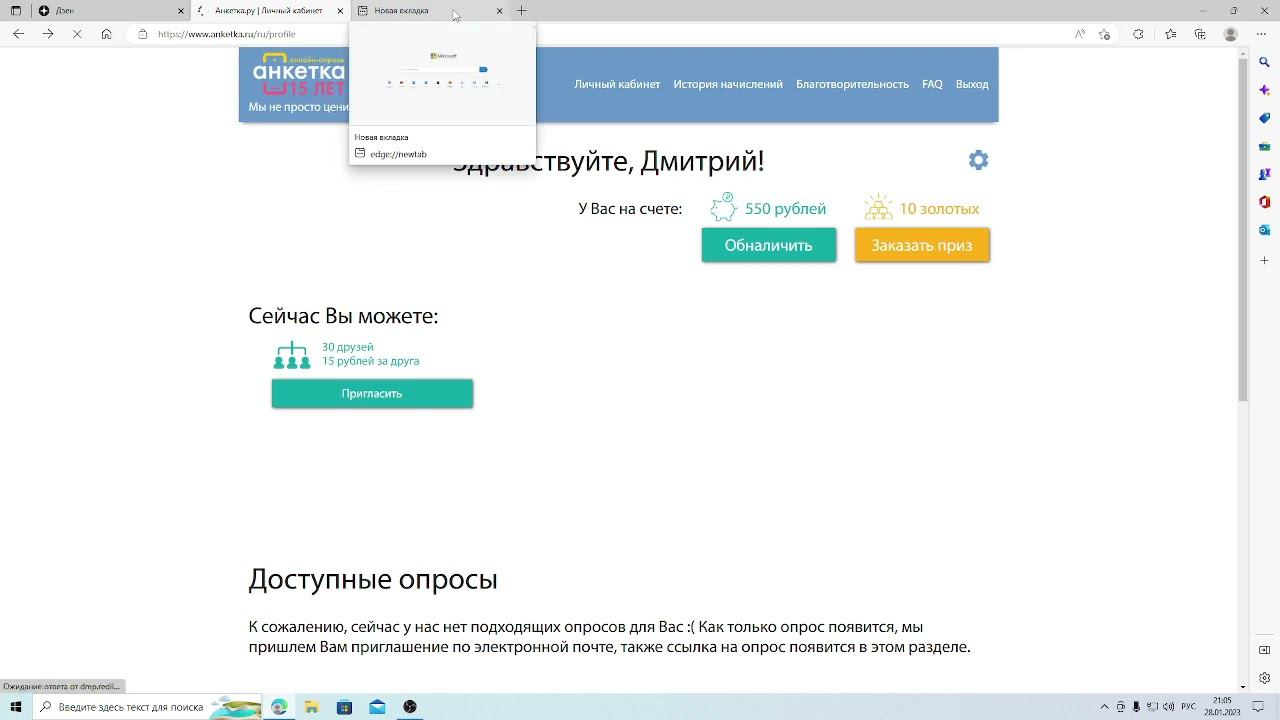Open История начислений in the site menu
This screenshot has width=1280, height=720.
point(728,84)
